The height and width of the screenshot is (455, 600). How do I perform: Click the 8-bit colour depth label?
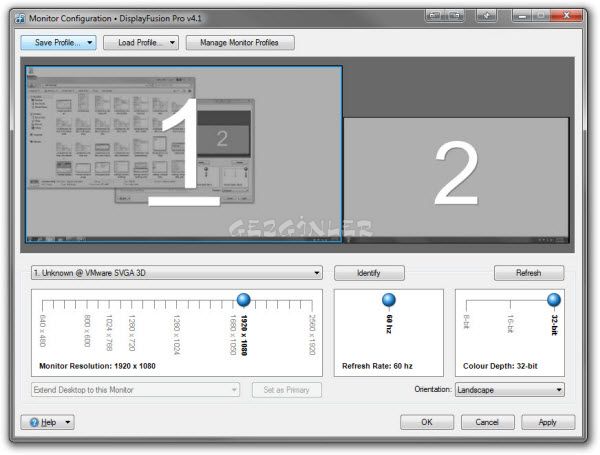point(466,322)
